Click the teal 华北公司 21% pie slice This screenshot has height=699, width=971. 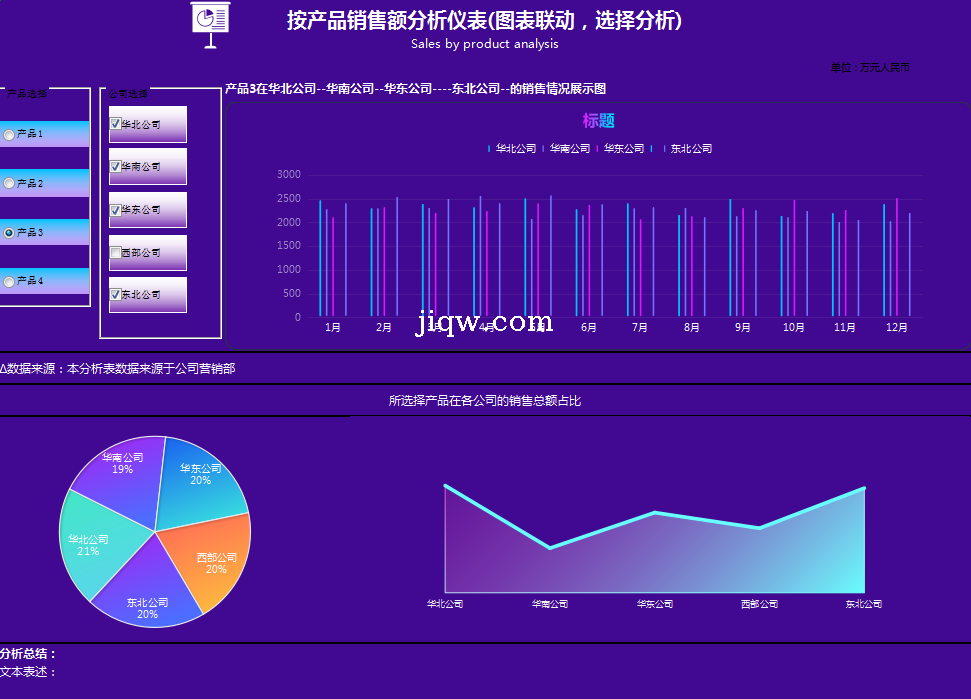pyautogui.click(x=90, y=548)
